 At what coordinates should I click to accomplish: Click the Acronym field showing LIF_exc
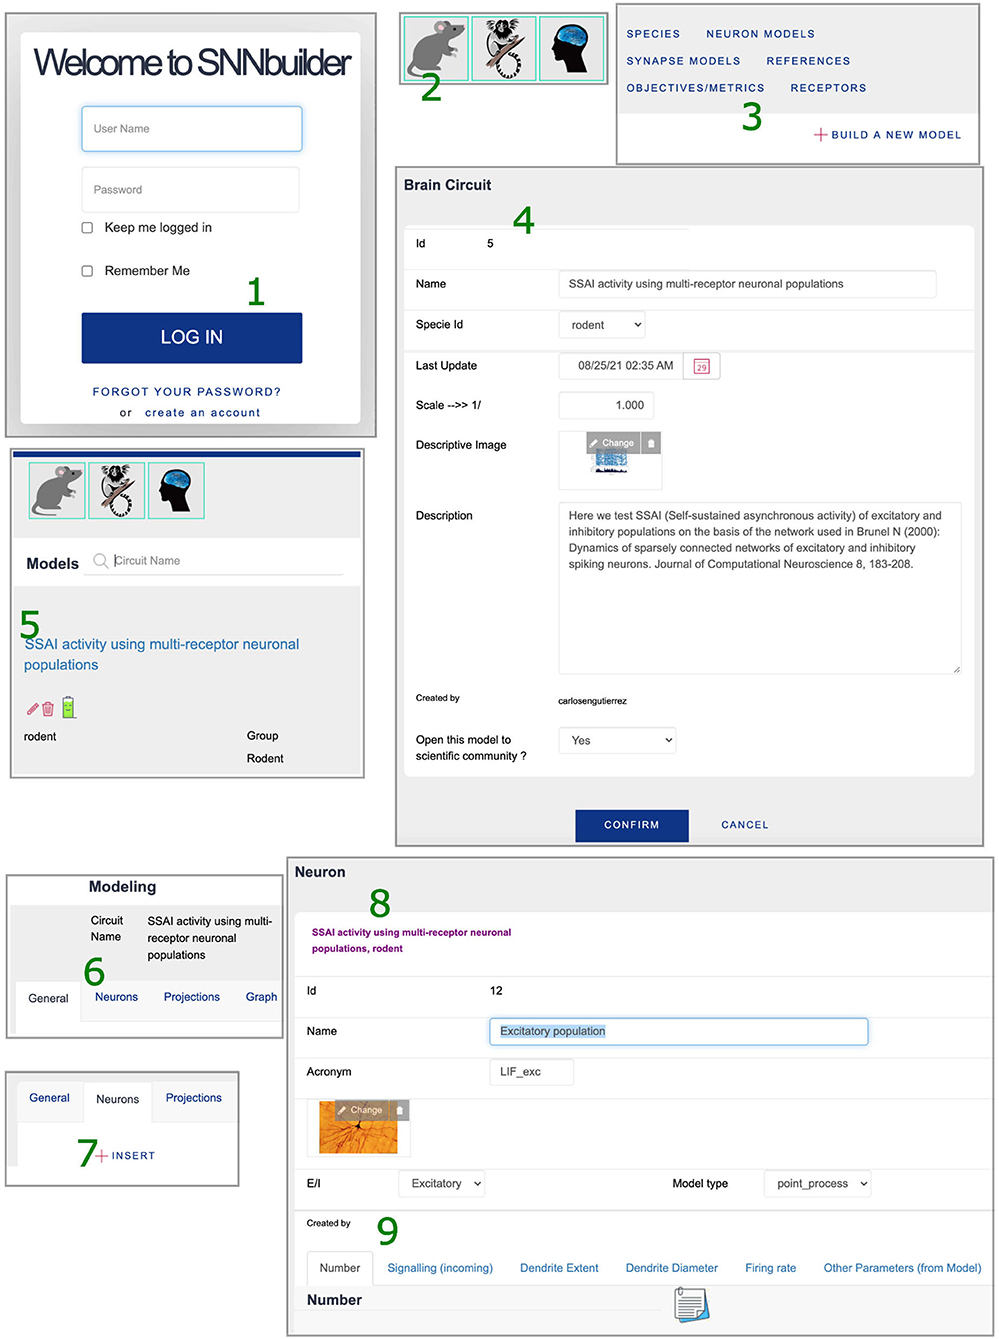(532, 1072)
